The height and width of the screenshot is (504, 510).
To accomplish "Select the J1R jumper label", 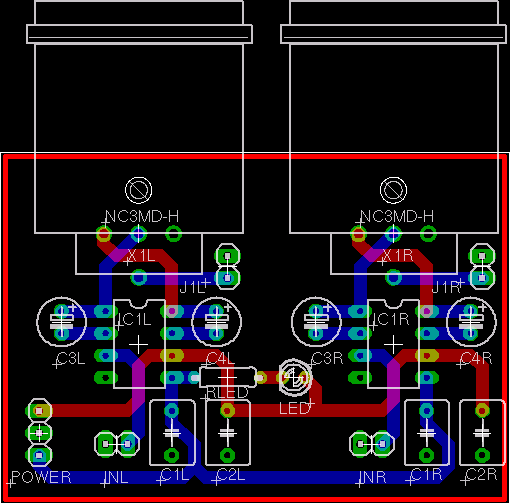I will [446, 287].
